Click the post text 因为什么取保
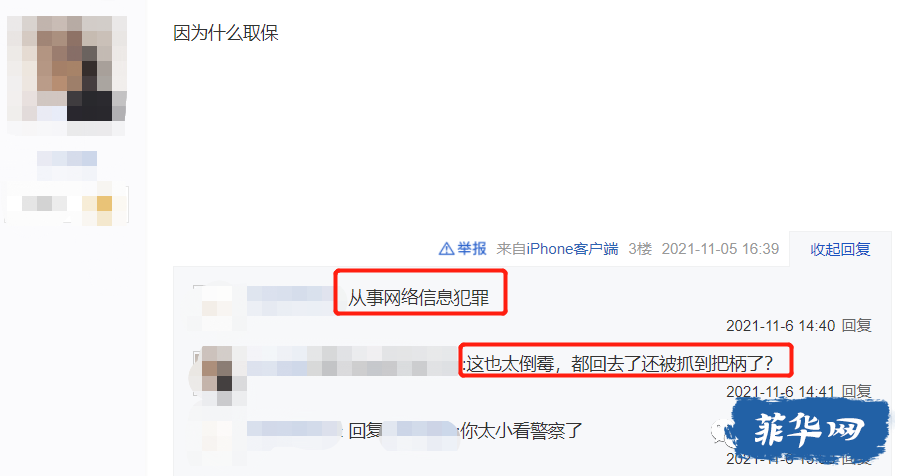The height and width of the screenshot is (476, 900). click(x=226, y=33)
